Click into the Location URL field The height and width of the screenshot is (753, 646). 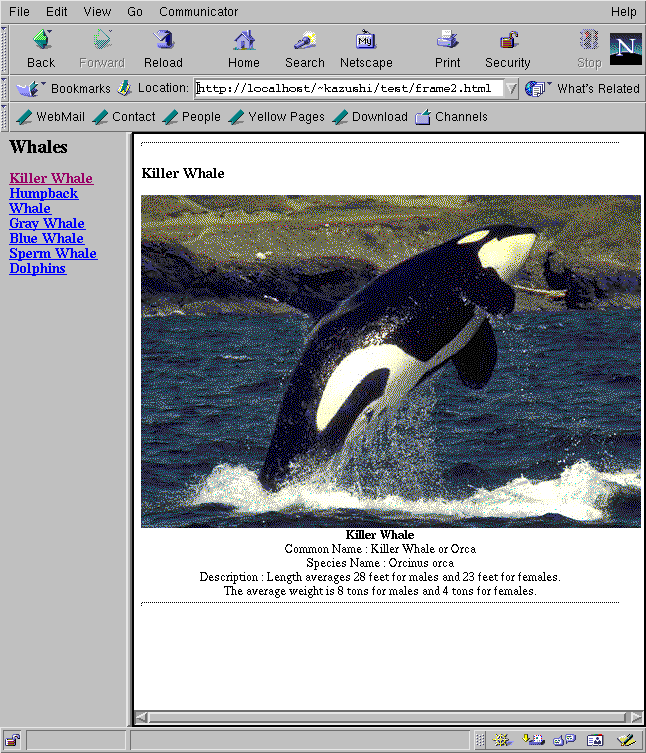(x=349, y=88)
